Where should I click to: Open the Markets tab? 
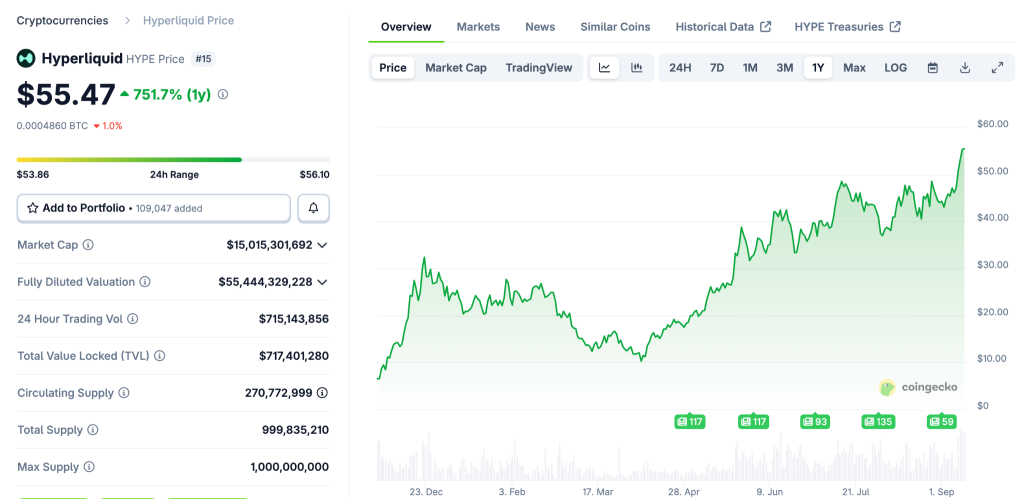pos(478,27)
